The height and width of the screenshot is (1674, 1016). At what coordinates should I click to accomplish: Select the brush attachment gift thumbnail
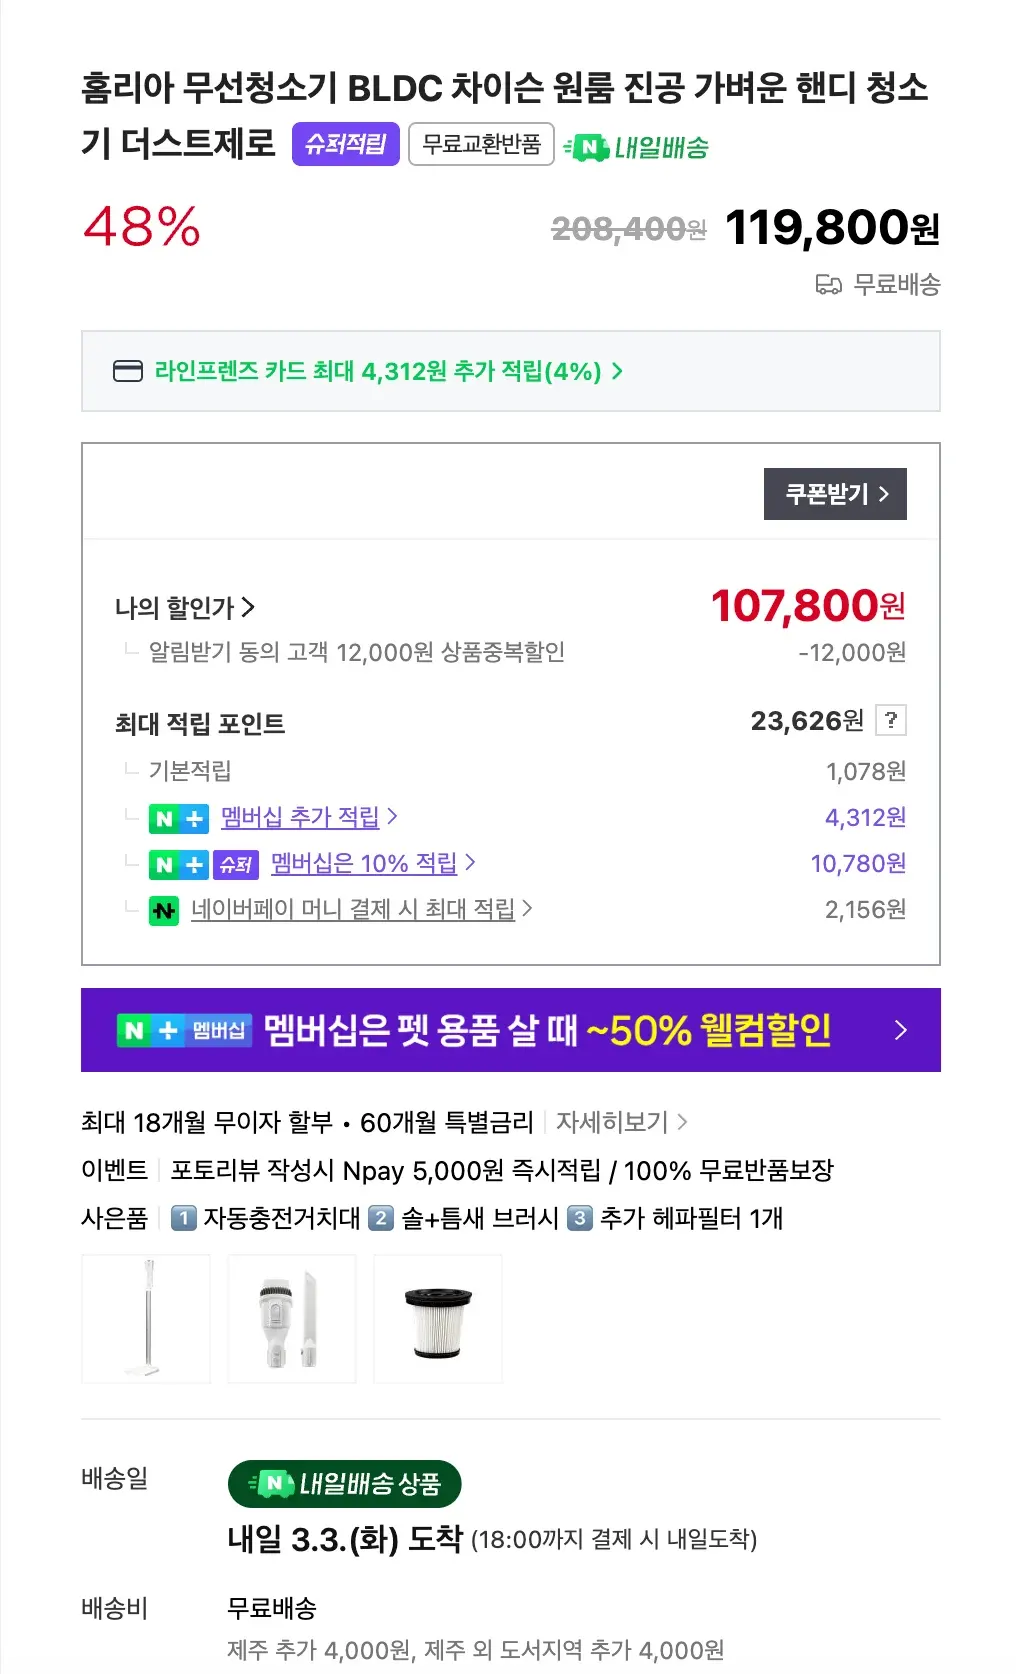(x=291, y=1318)
